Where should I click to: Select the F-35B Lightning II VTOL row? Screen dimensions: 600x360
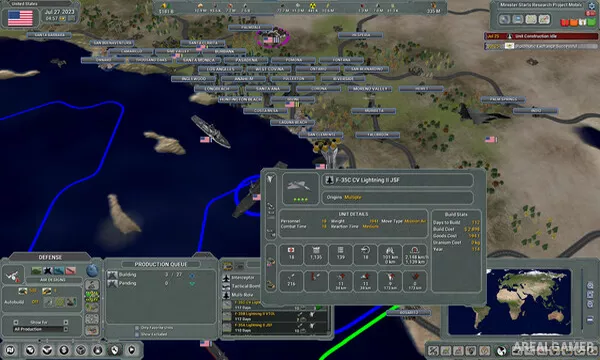(x=275, y=316)
